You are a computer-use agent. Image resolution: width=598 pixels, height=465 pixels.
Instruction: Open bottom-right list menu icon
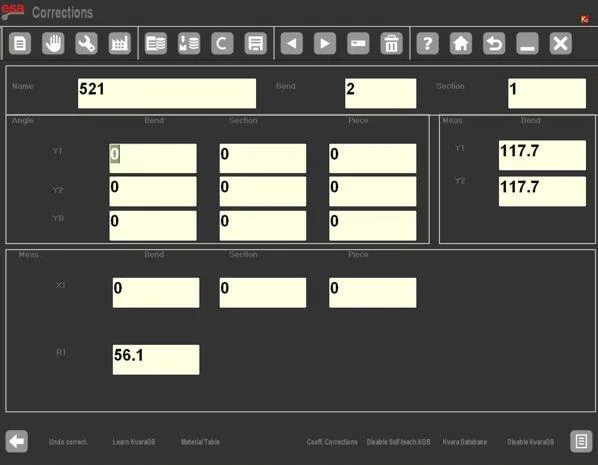tap(581, 441)
